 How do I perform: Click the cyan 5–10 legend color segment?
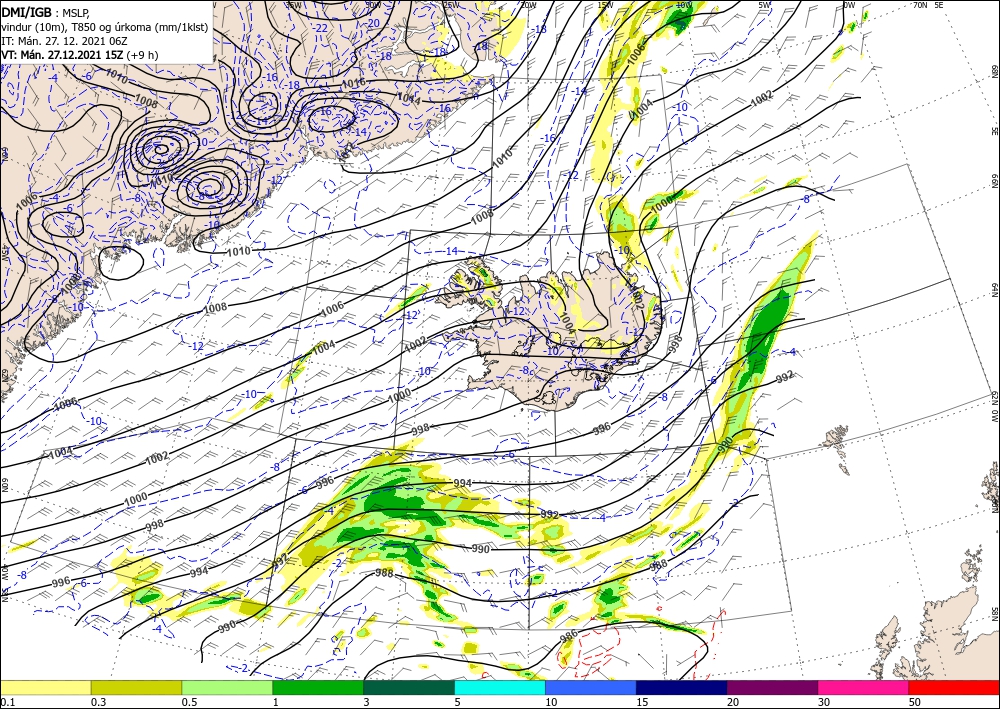click(500, 687)
